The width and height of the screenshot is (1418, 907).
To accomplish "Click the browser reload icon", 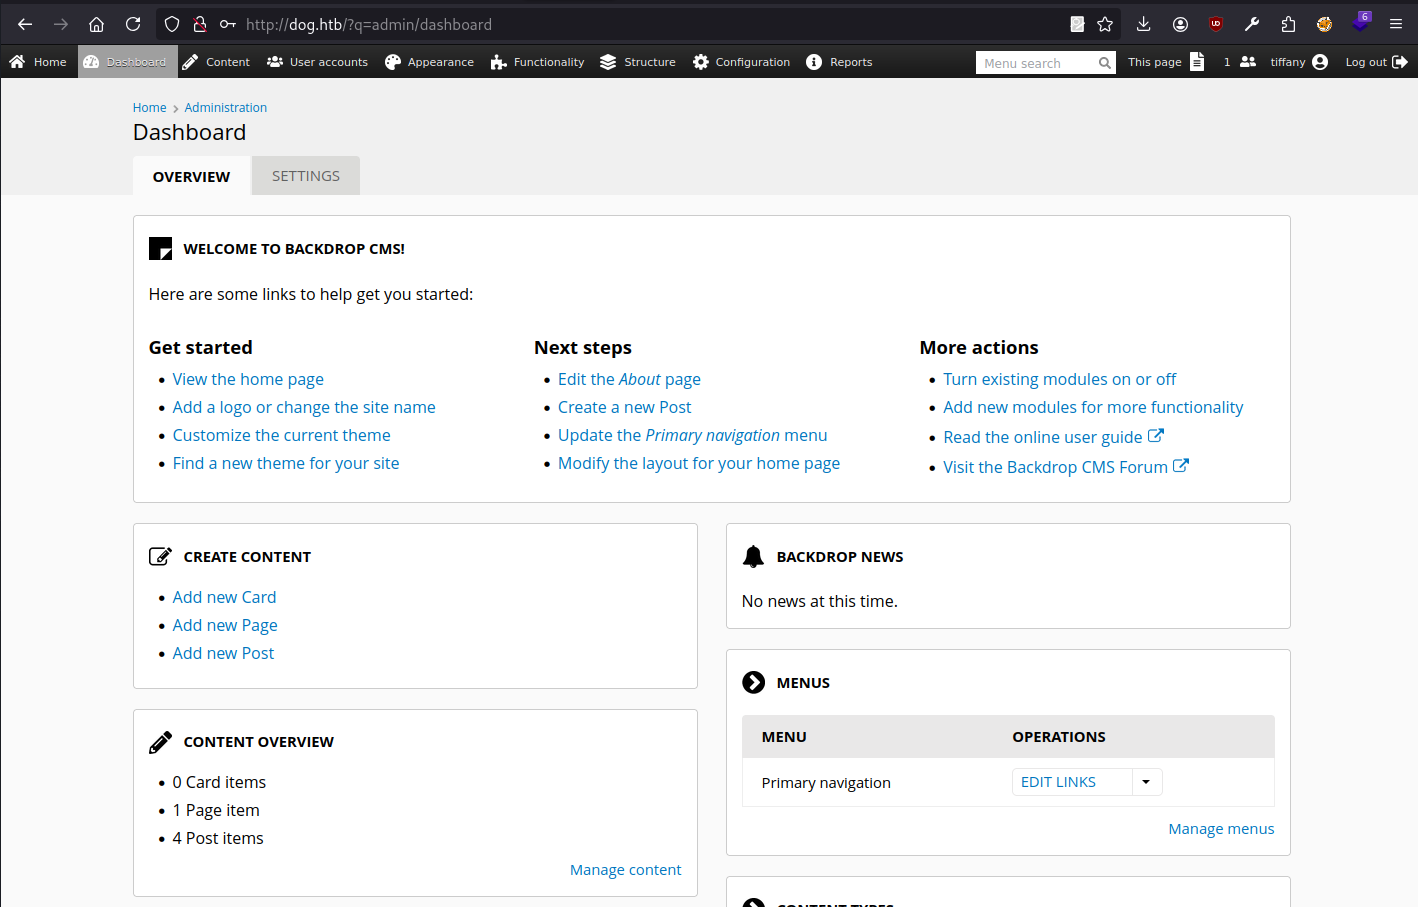I will point(132,24).
